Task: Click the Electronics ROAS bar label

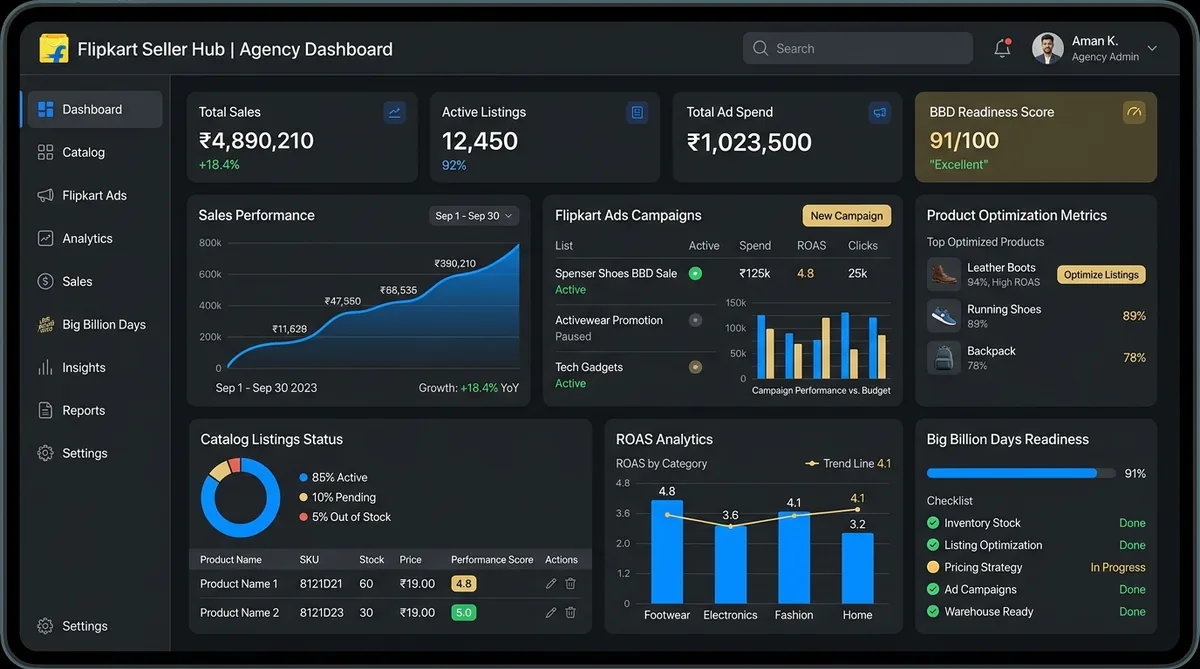Action: [730, 615]
